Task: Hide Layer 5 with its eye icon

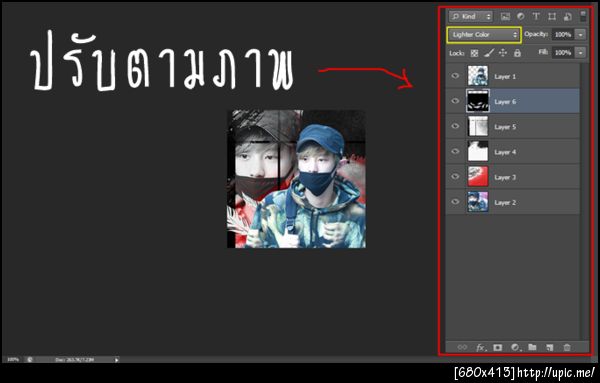Action: [x=455, y=126]
